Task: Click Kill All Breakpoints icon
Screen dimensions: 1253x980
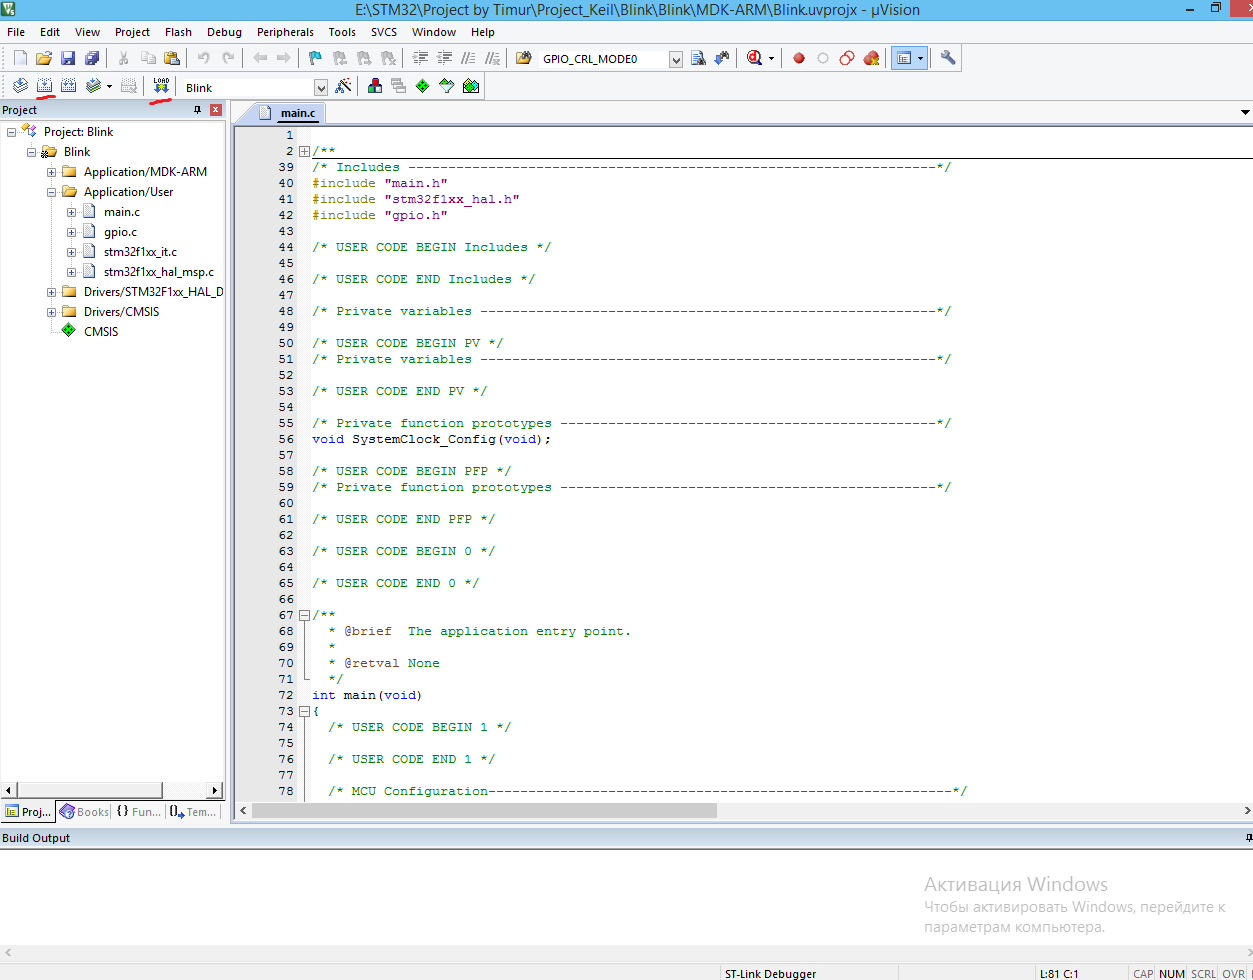Action: click(871, 58)
